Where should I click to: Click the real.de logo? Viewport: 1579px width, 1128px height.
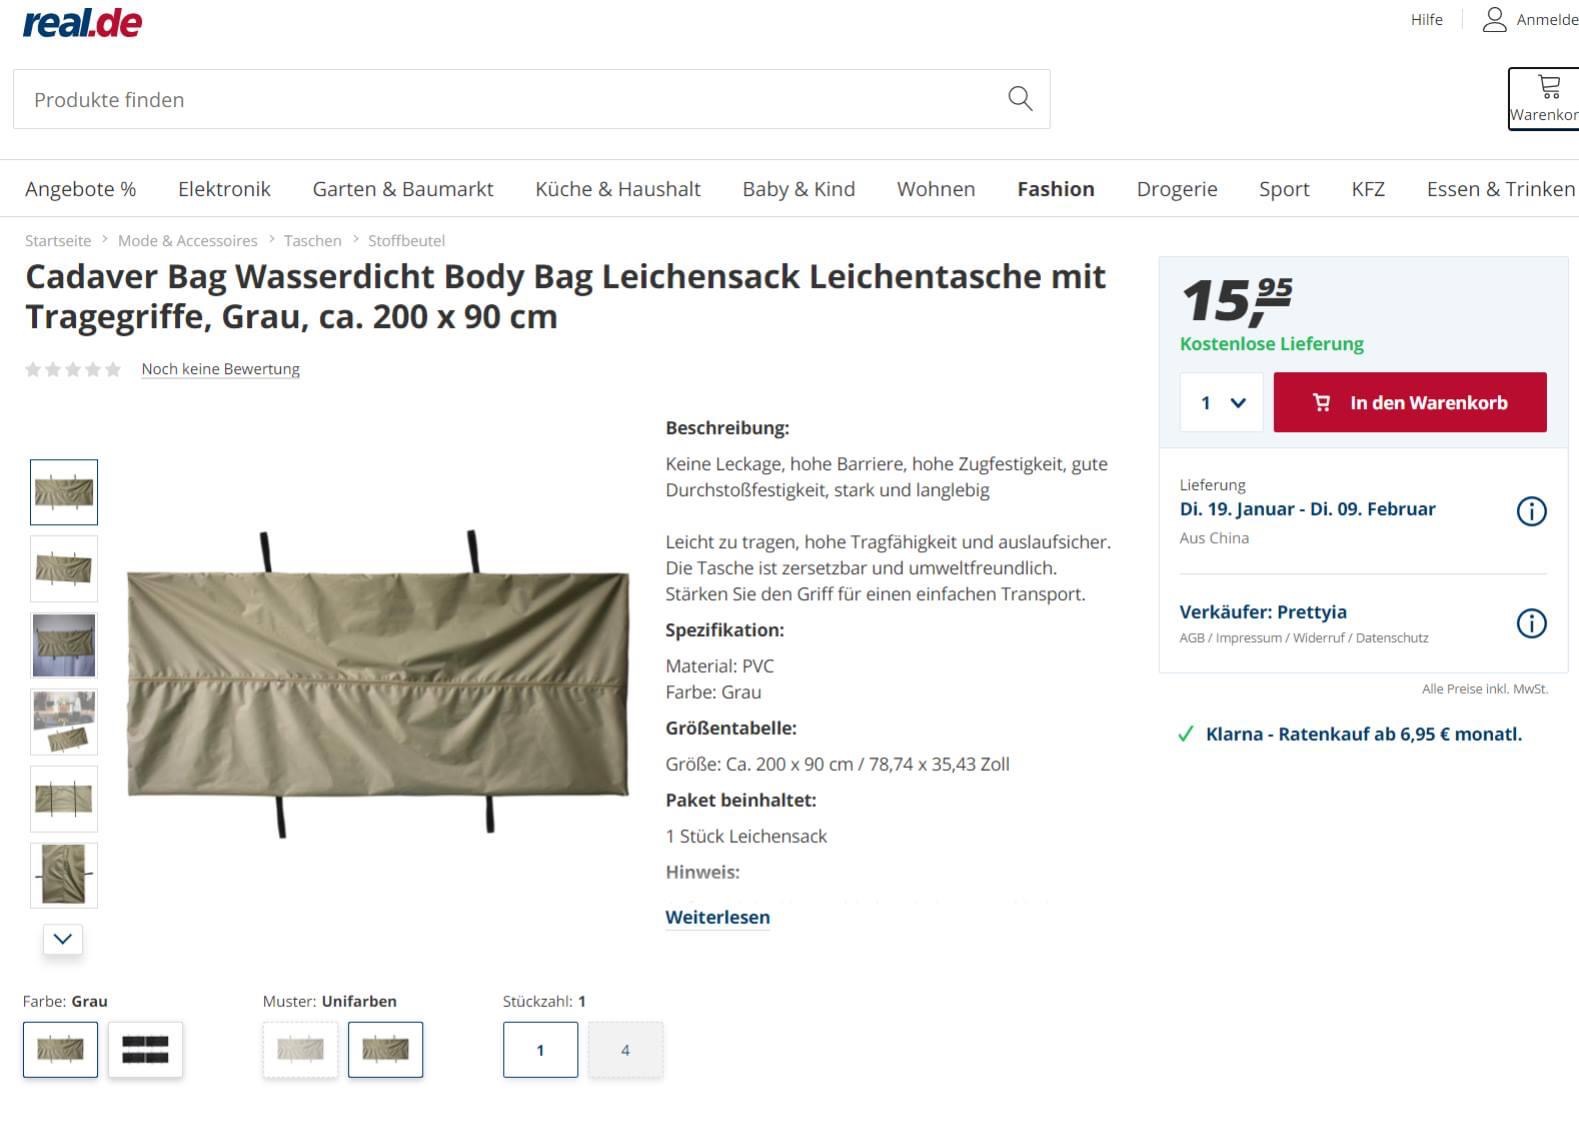tap(82, 22)
